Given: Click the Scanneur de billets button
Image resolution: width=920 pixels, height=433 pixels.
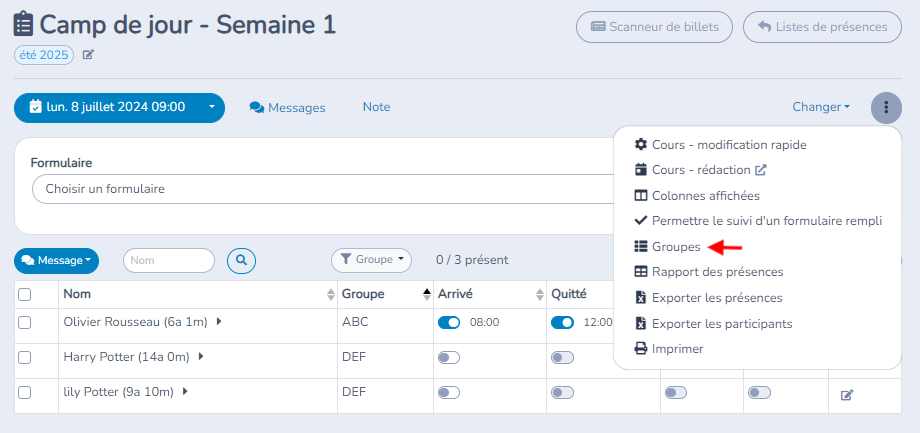Looking at the screenshot, I should [654, 27].
